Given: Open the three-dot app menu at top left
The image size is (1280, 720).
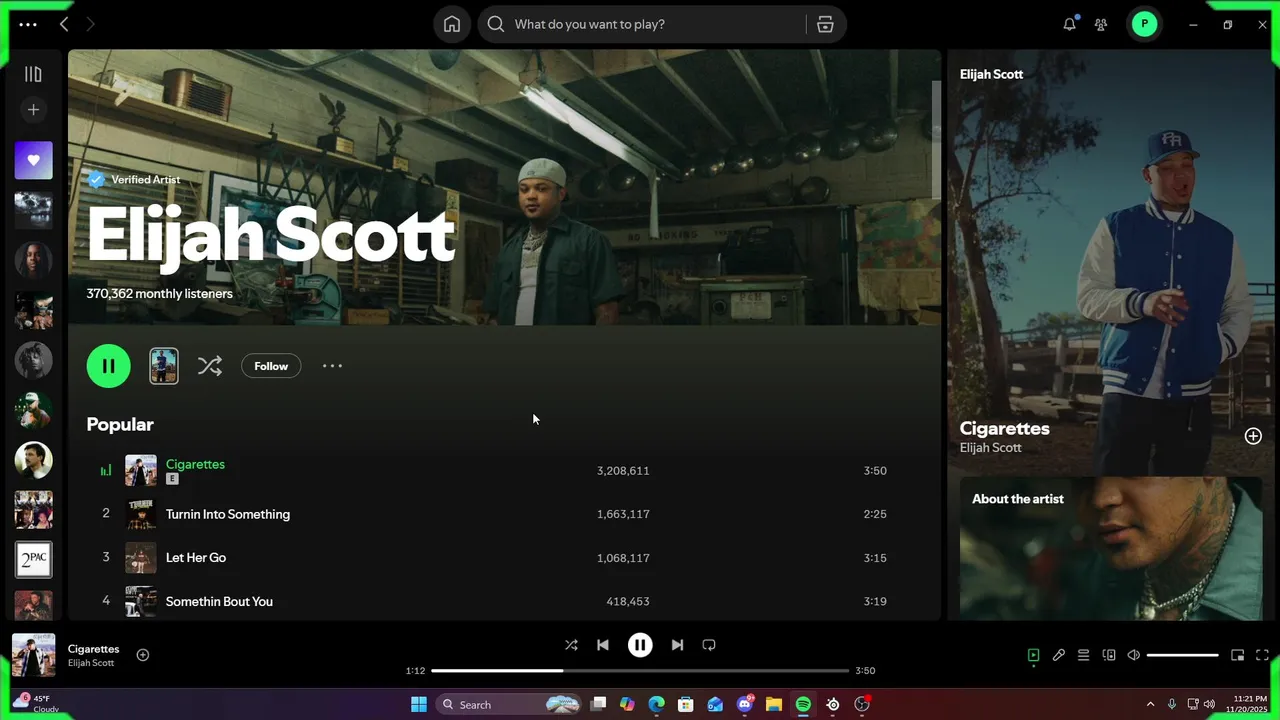Looking at the screenshot, I should 28,24.
